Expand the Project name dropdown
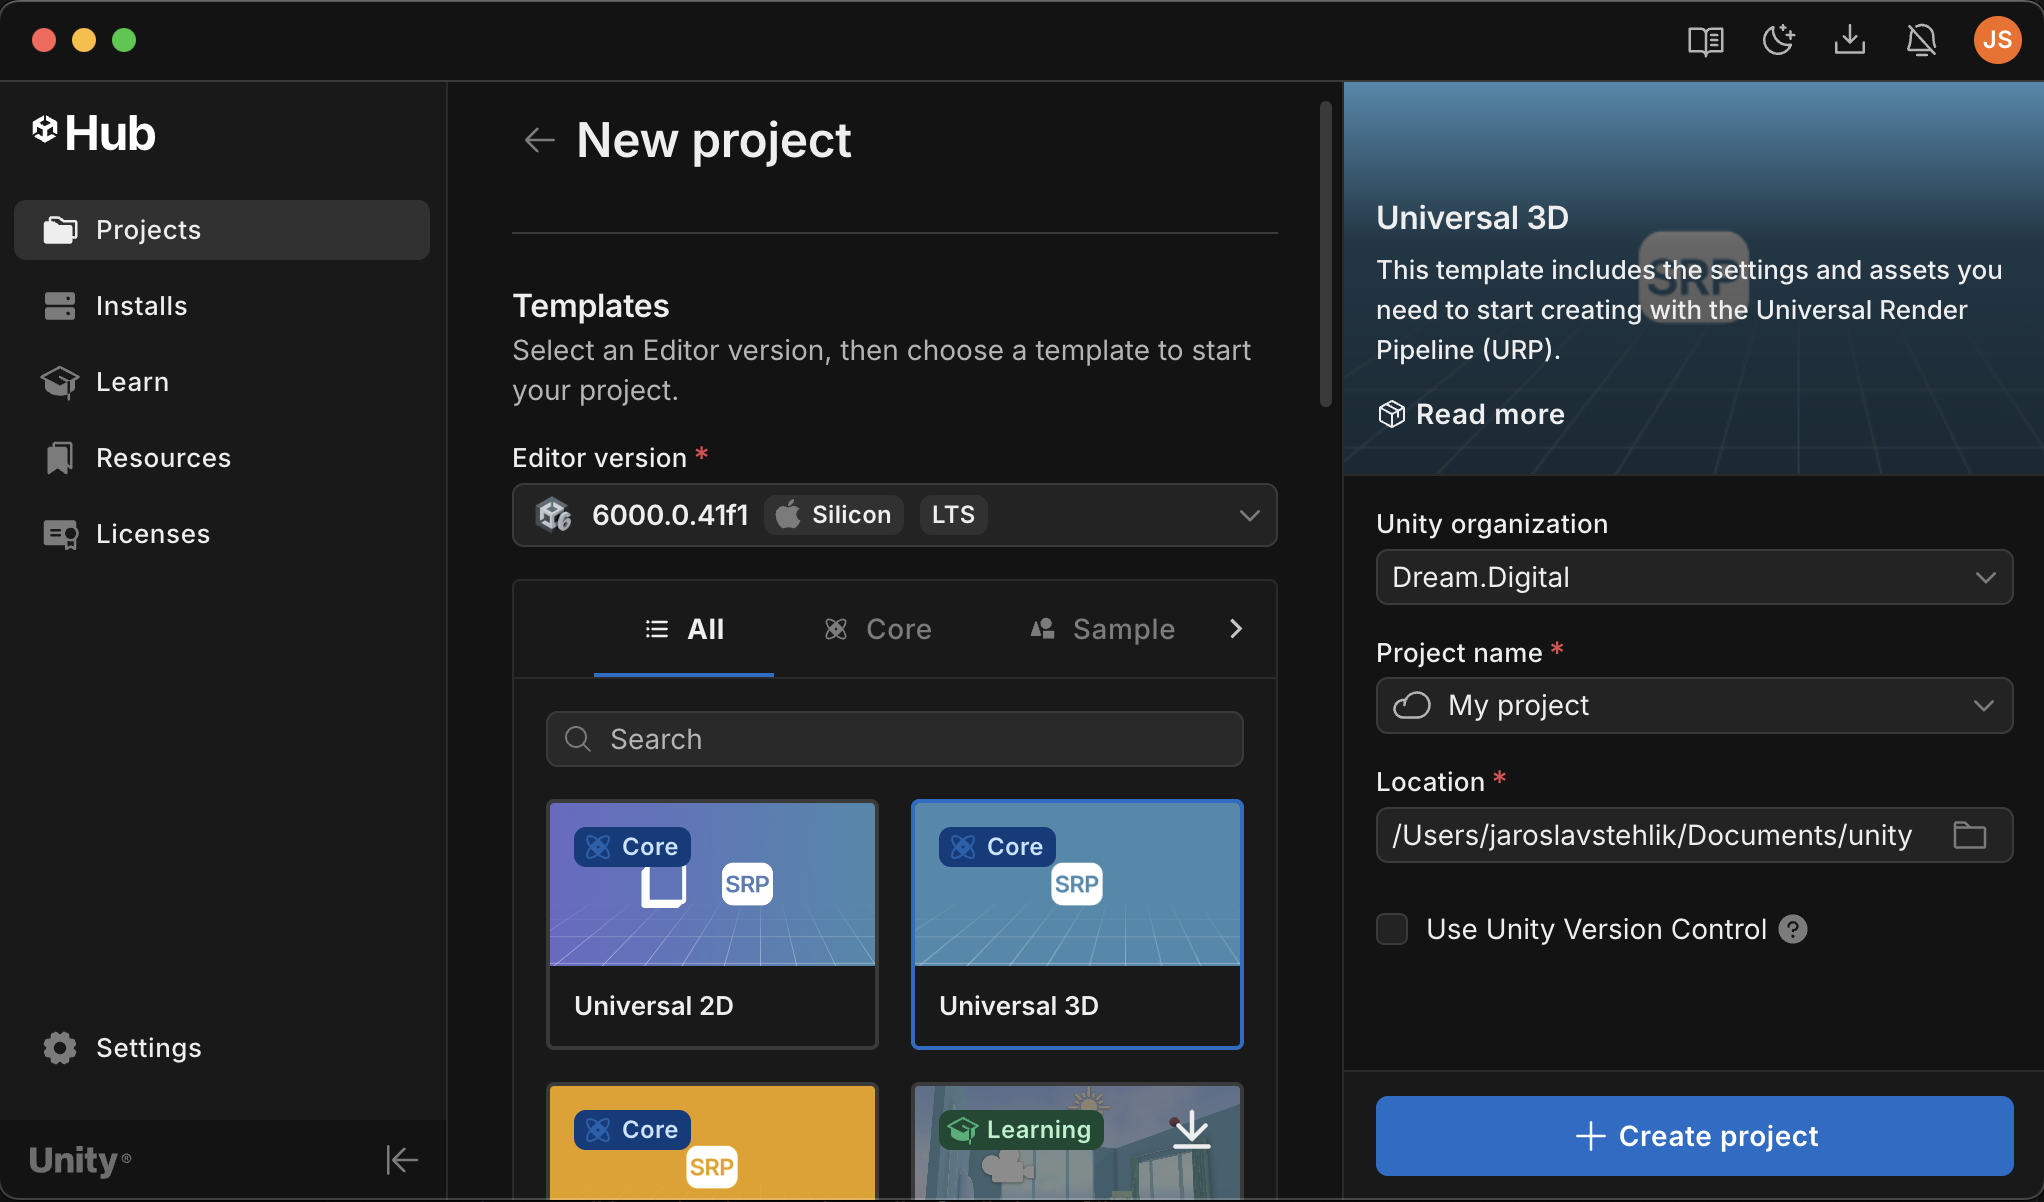 tap(1986, 705)
